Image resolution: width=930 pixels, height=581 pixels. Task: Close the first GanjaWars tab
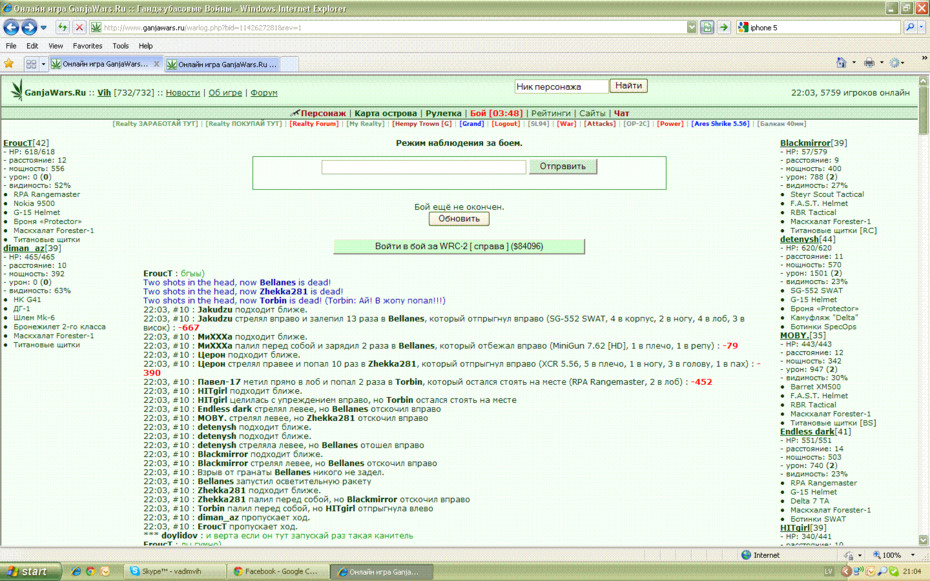tap(157, 64)
